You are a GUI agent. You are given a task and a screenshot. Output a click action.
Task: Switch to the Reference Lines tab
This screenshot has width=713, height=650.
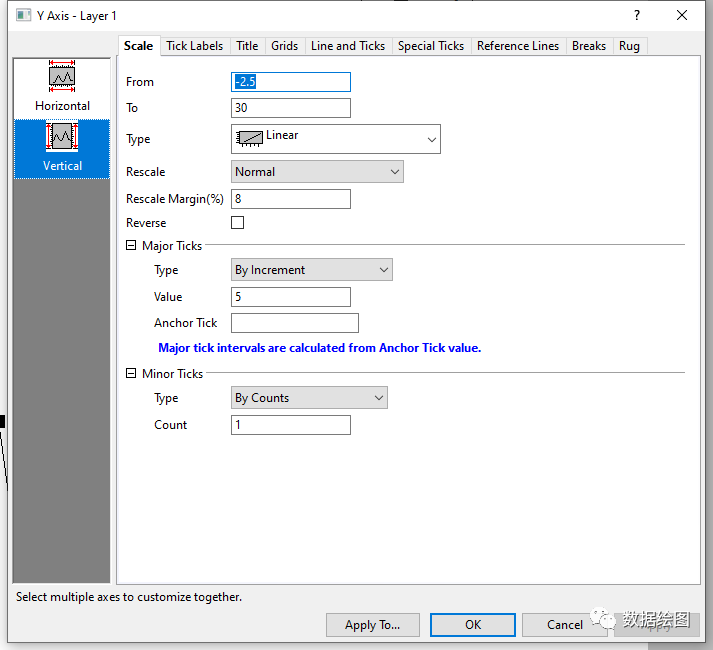pyautogui.click(x=518, y=46)
